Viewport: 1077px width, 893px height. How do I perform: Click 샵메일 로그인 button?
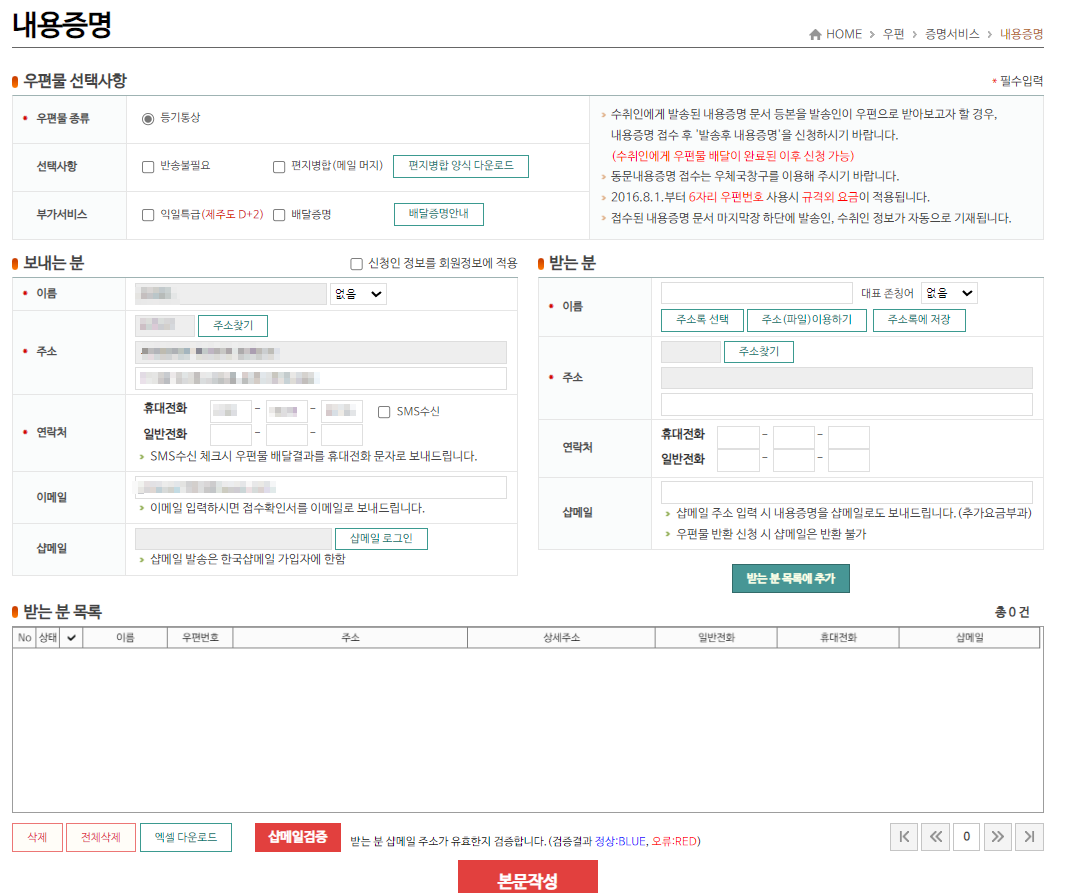(381, 539)
